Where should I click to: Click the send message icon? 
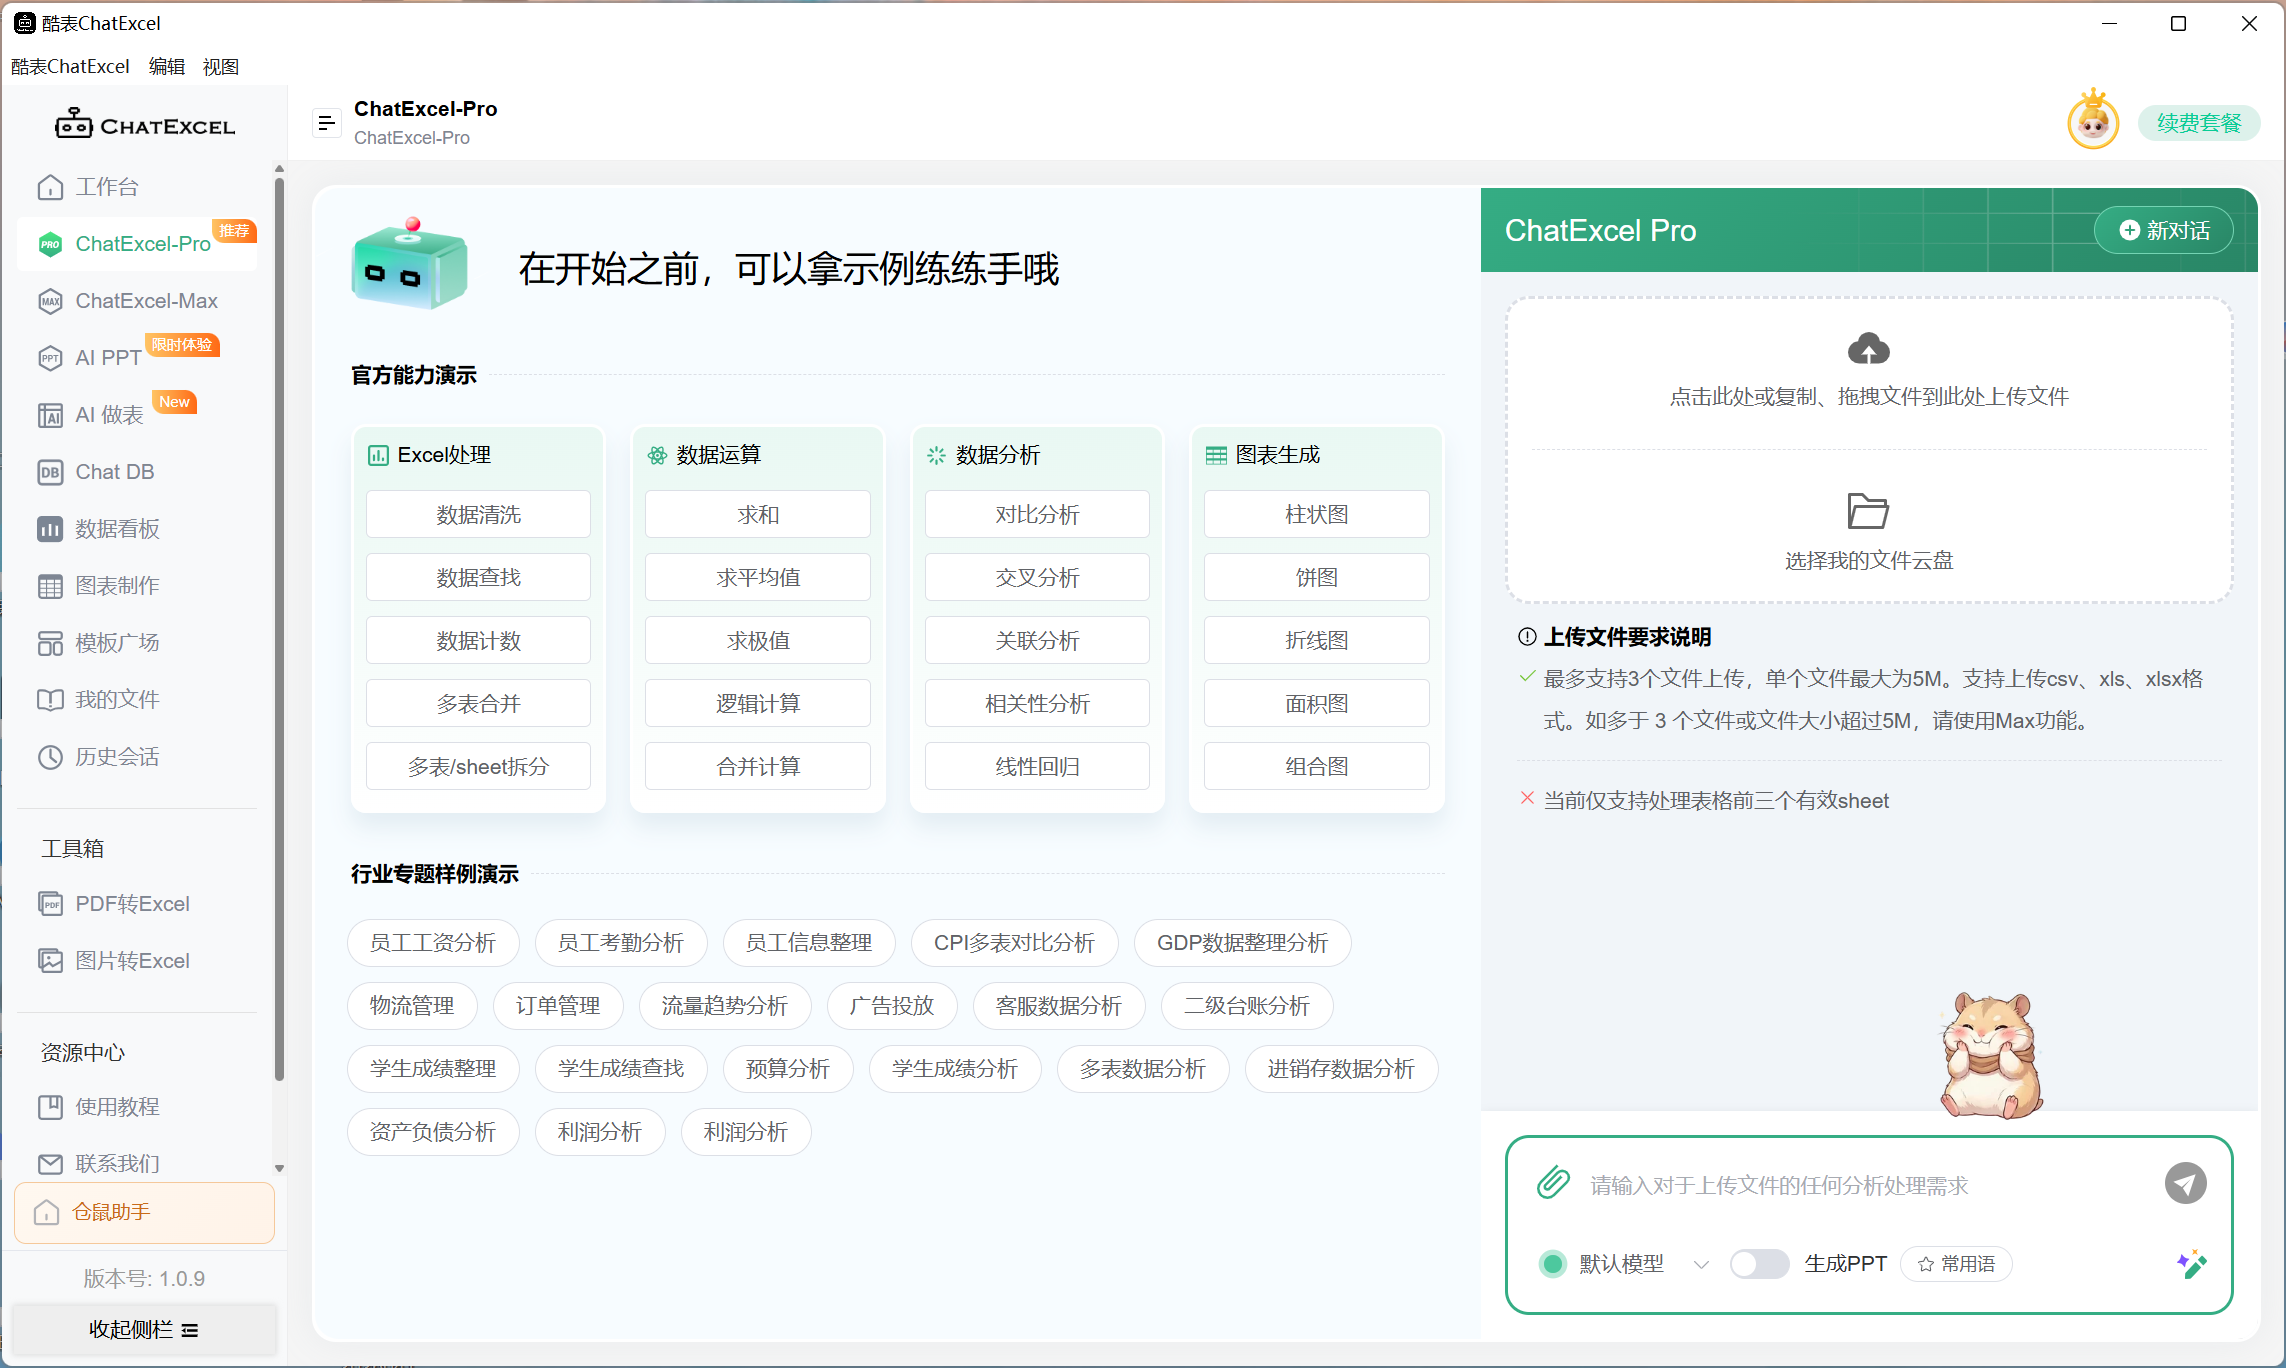point(2186,1183)
